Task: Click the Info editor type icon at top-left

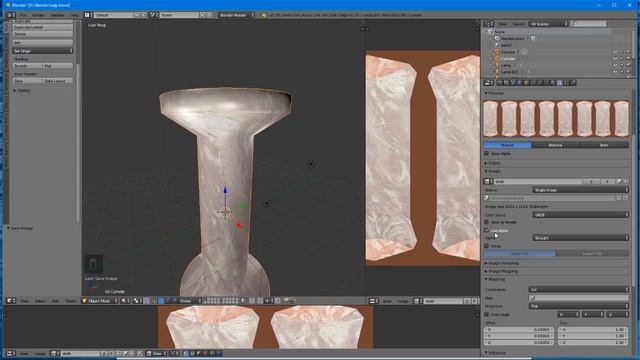Action: click(x=10, y=15)
